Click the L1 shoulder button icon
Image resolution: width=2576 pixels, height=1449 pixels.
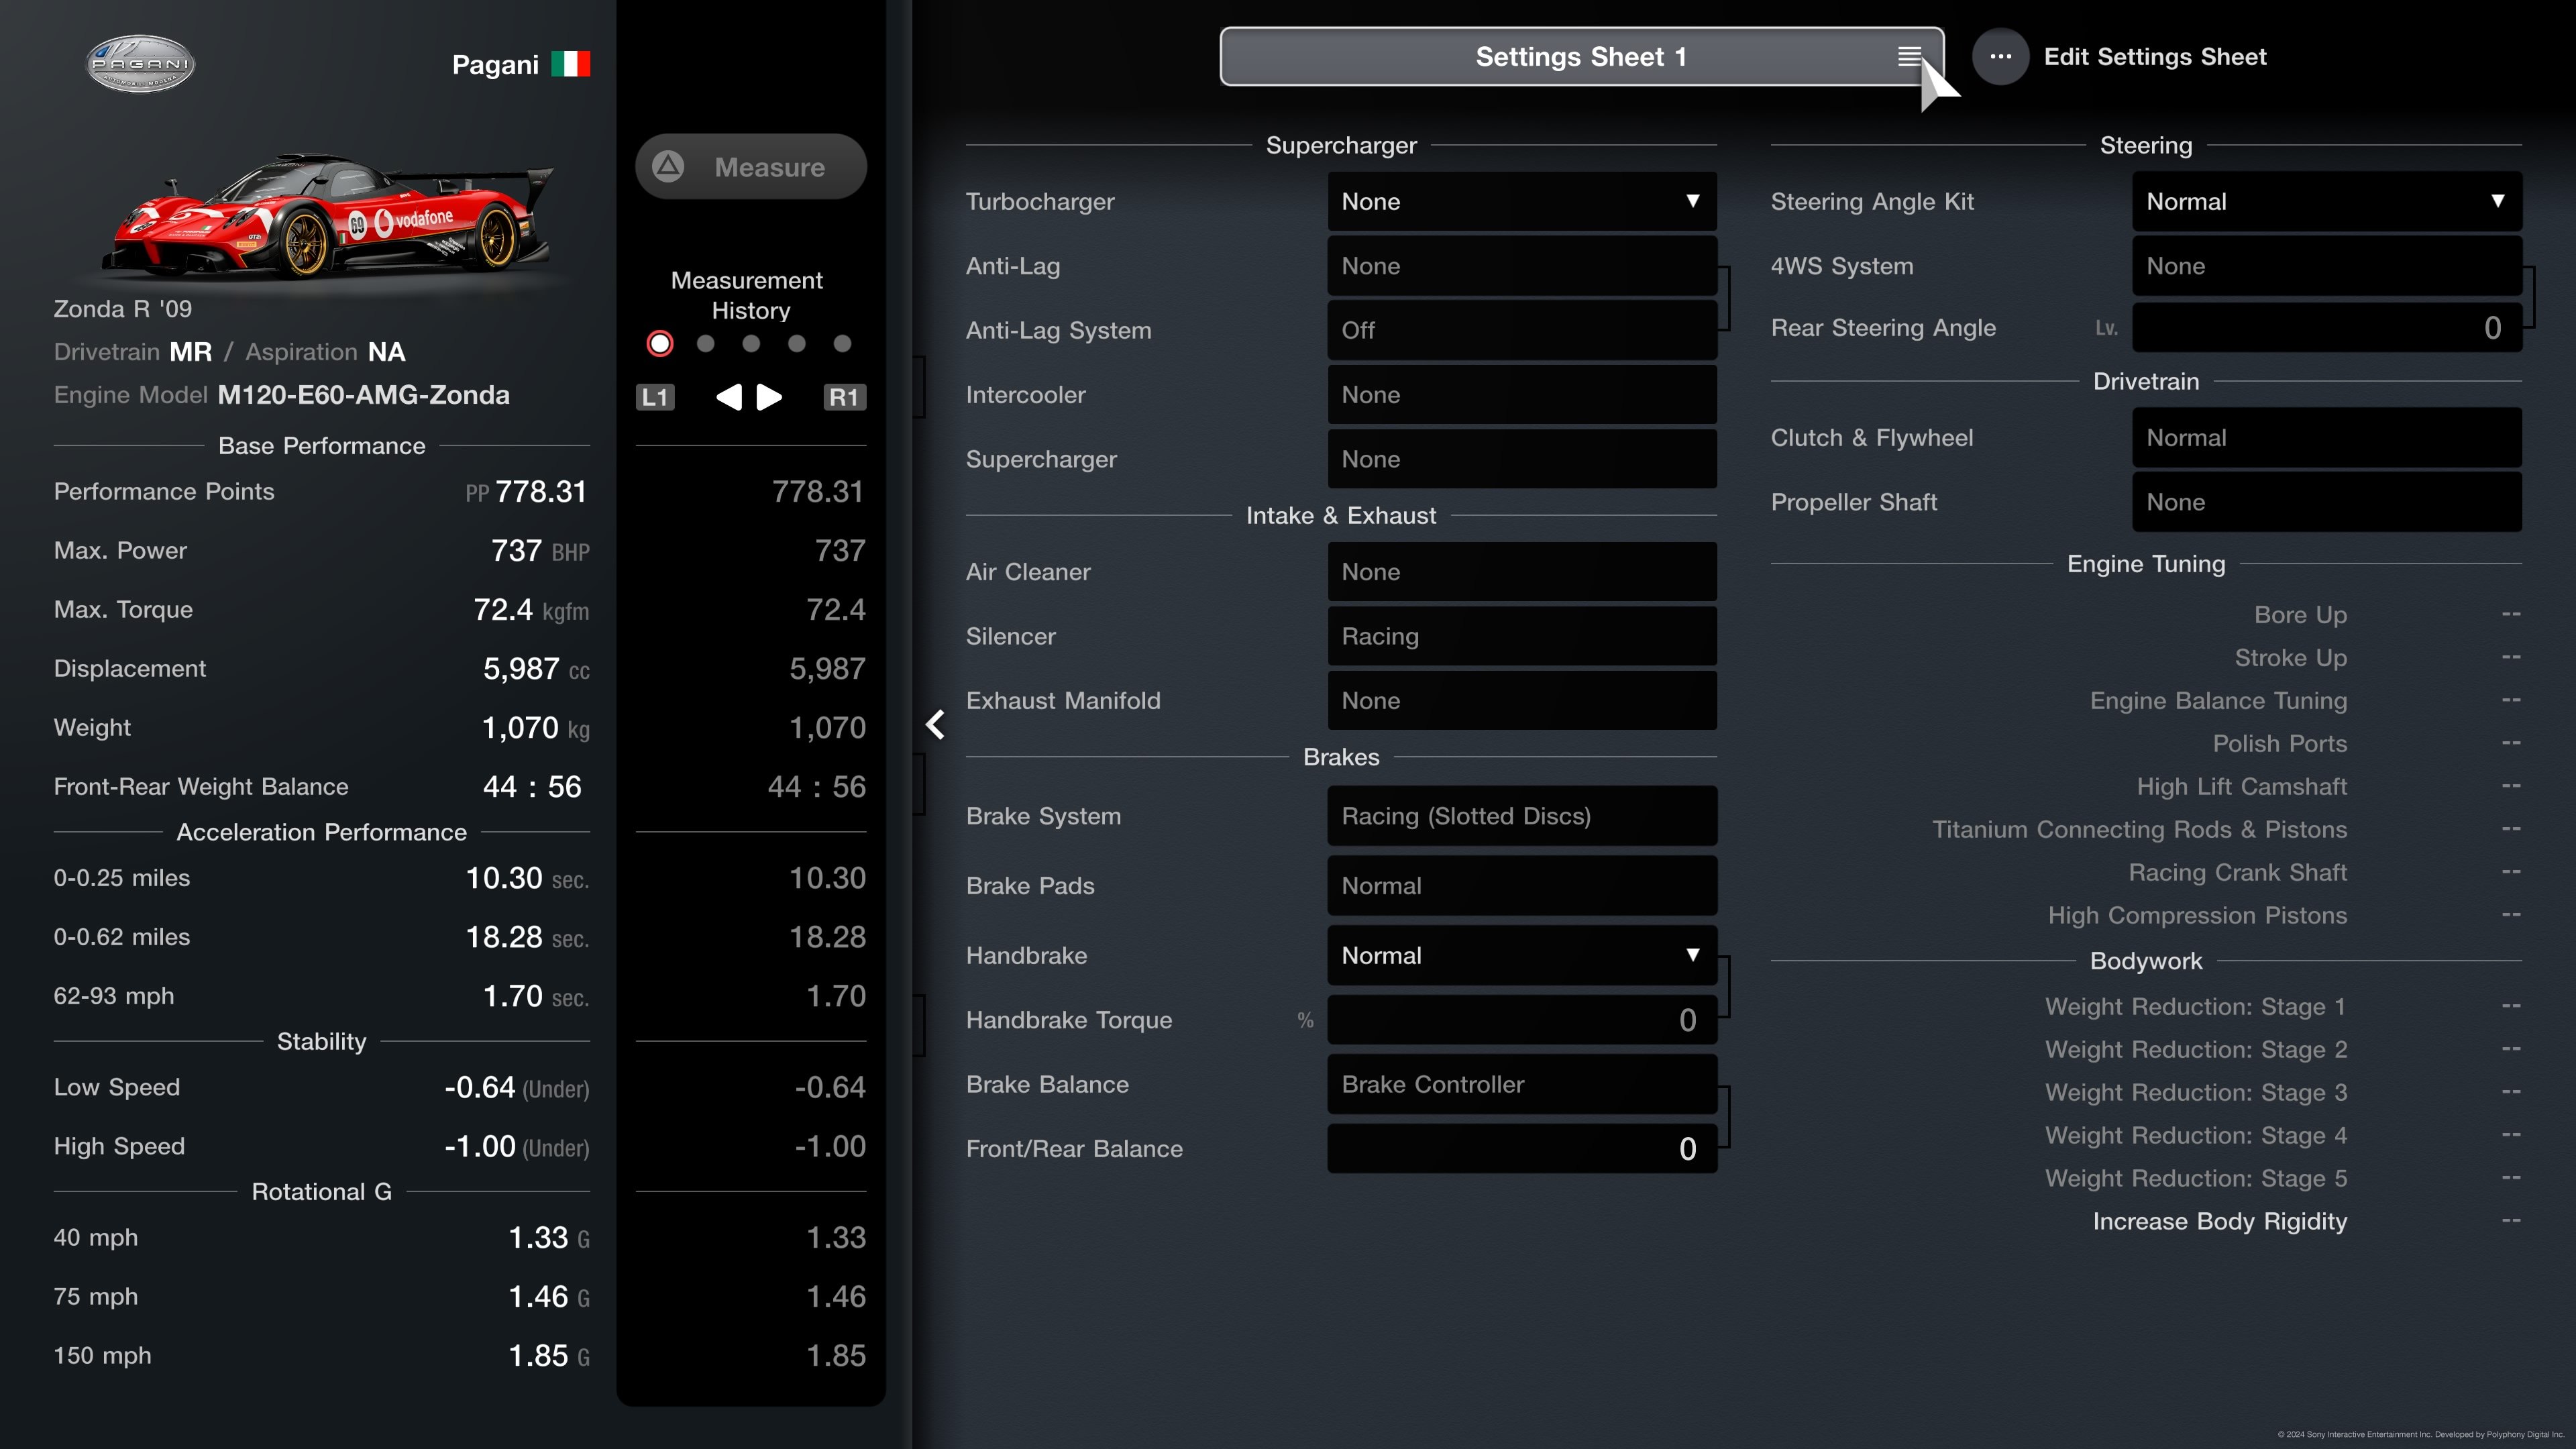[655, 397]
